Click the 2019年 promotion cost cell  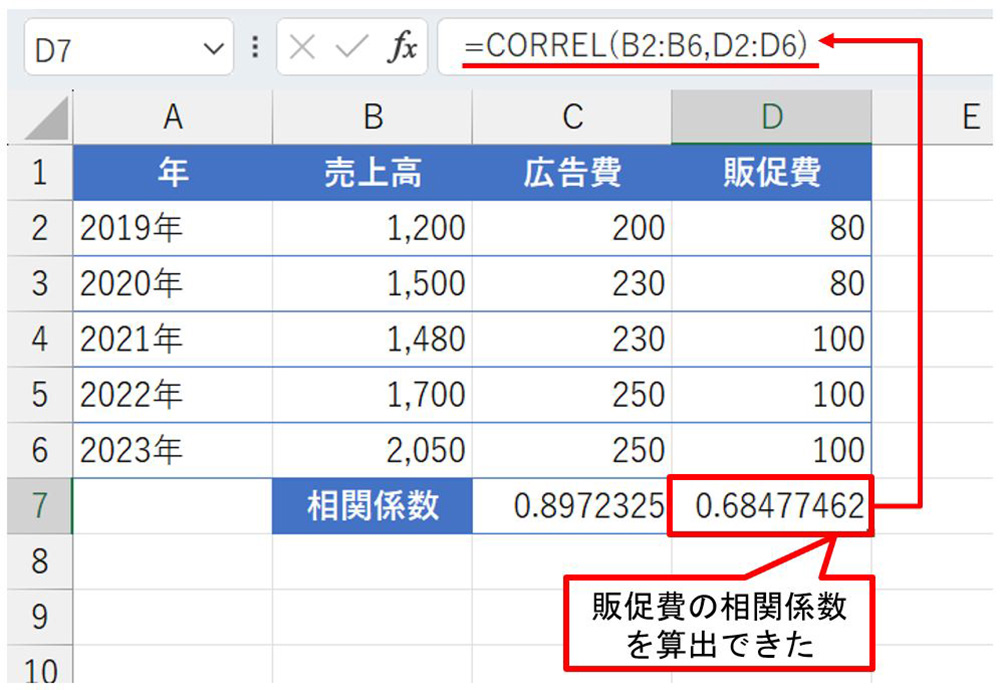(772, 228)
